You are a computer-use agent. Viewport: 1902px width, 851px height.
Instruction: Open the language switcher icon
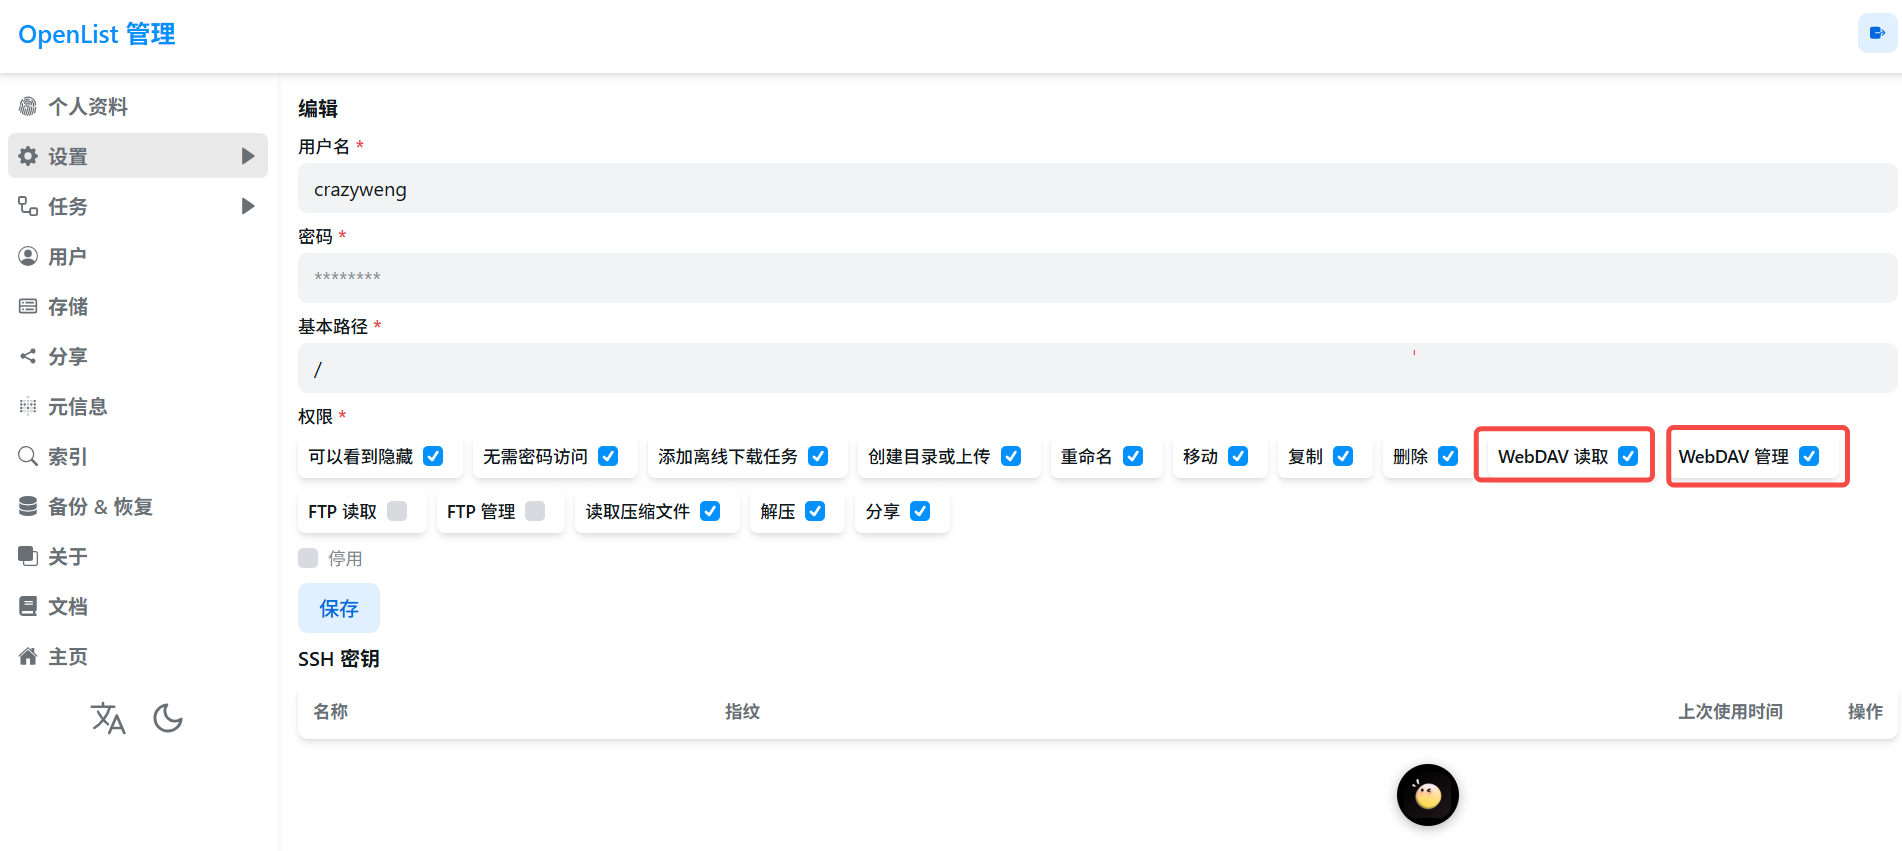click(108, 718)
